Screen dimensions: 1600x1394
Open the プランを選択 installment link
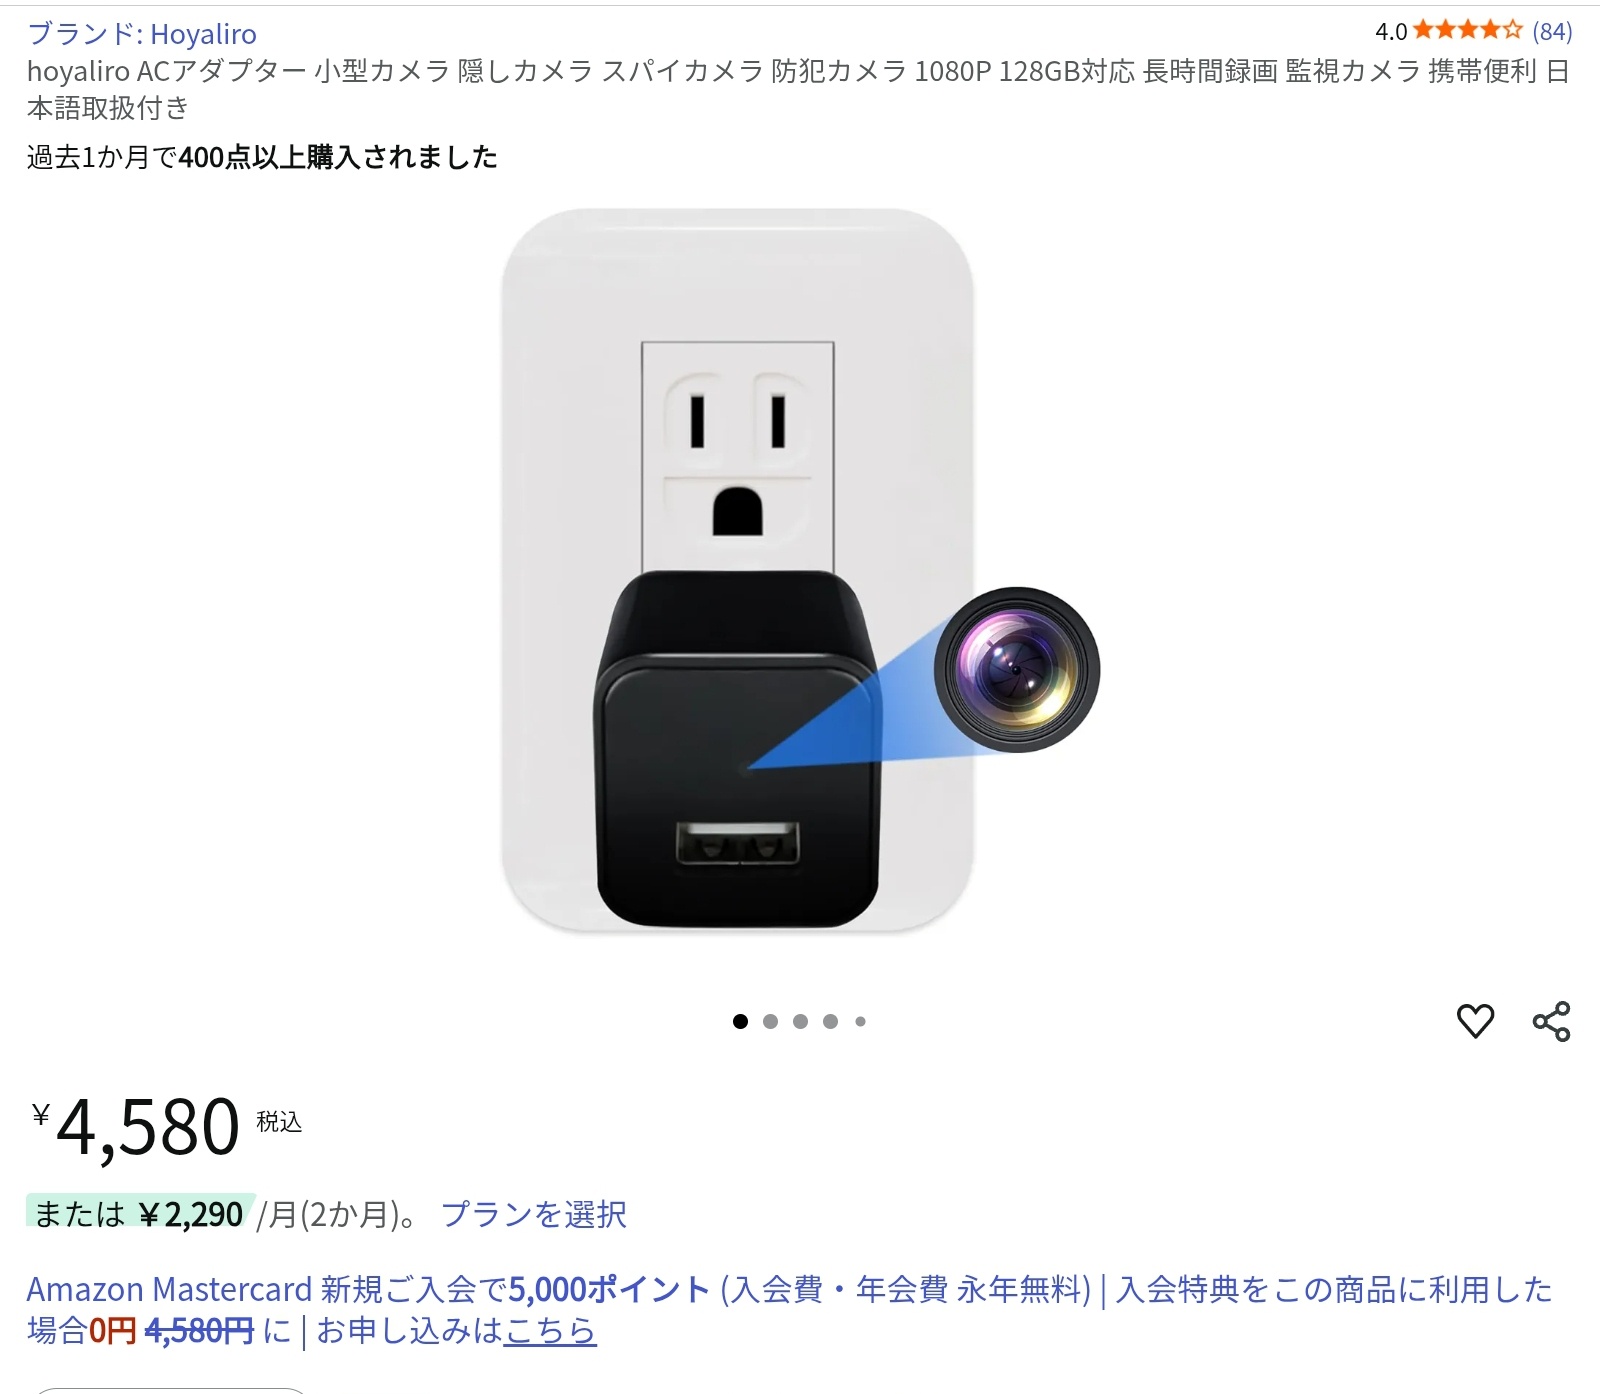534,1214
